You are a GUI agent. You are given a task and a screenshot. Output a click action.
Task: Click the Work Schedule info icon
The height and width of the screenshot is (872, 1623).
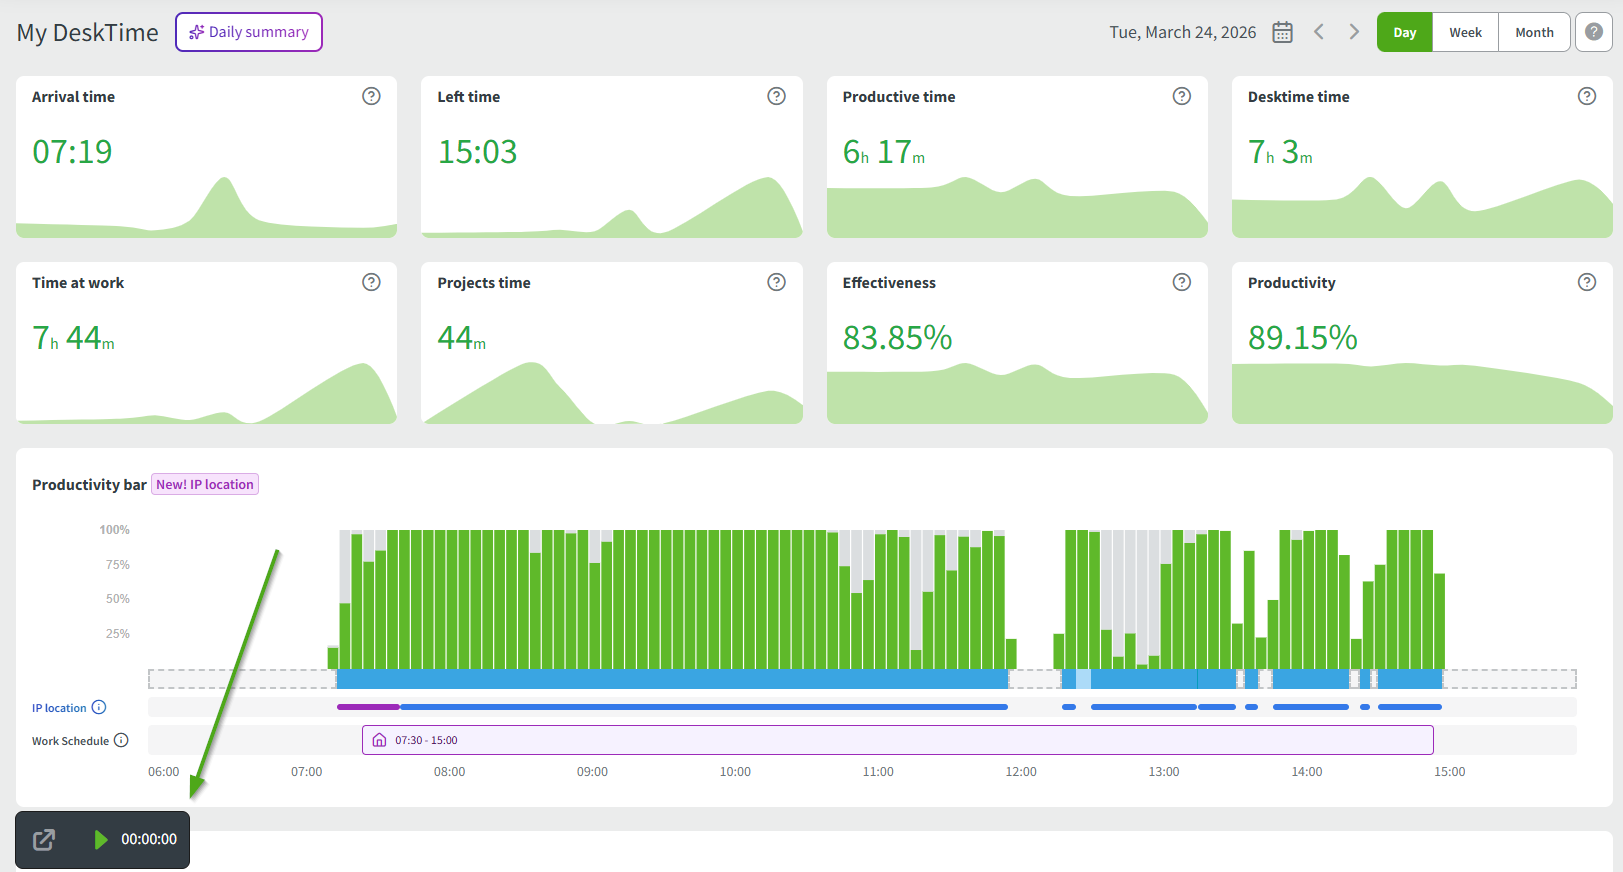tap(121, 740)
